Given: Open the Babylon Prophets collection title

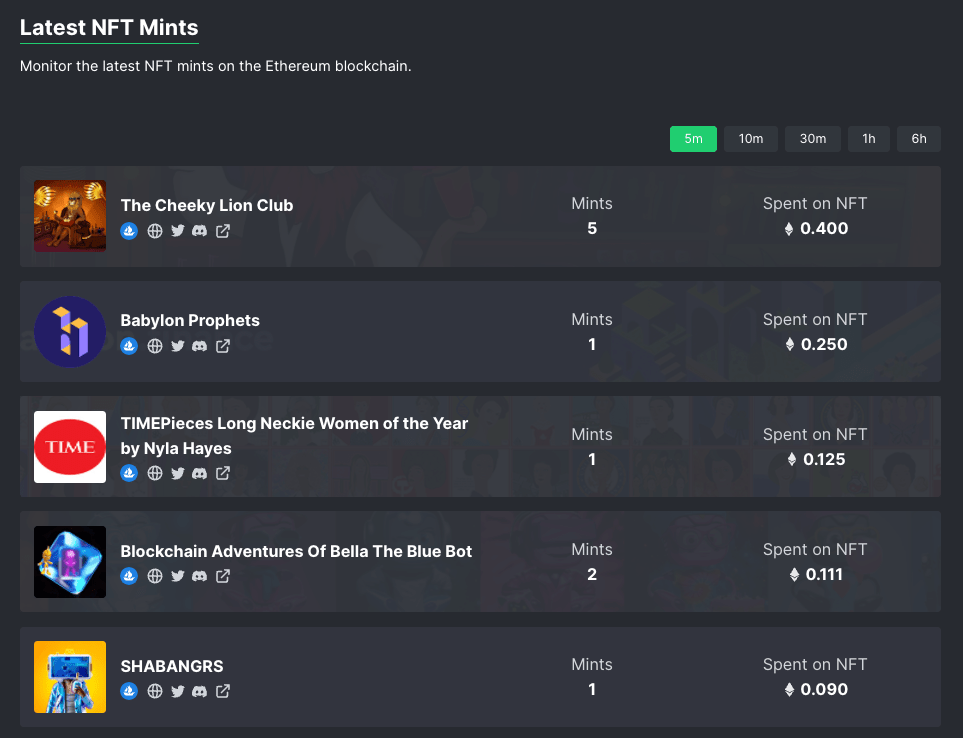Looking at the screenshot, I should coord(190,320).
